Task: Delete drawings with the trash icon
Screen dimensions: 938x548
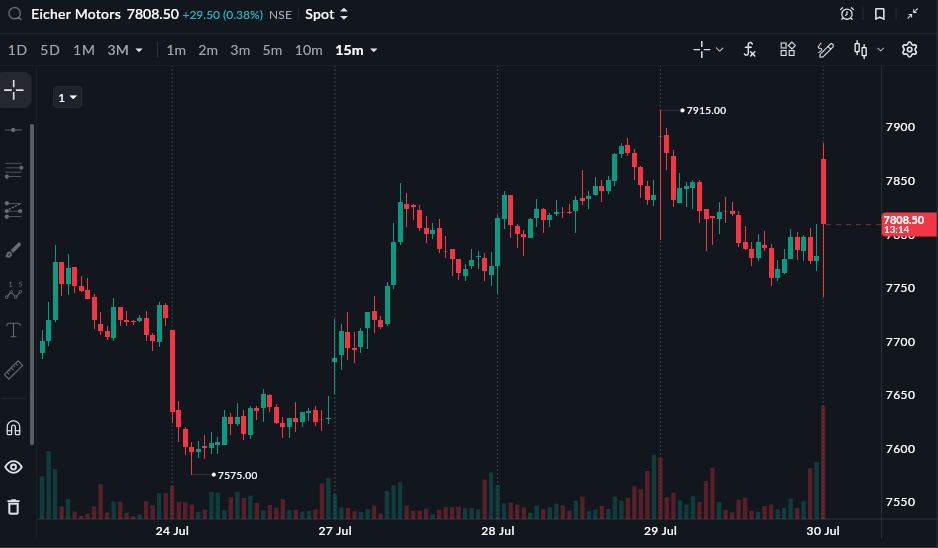Action: (14, 507)
